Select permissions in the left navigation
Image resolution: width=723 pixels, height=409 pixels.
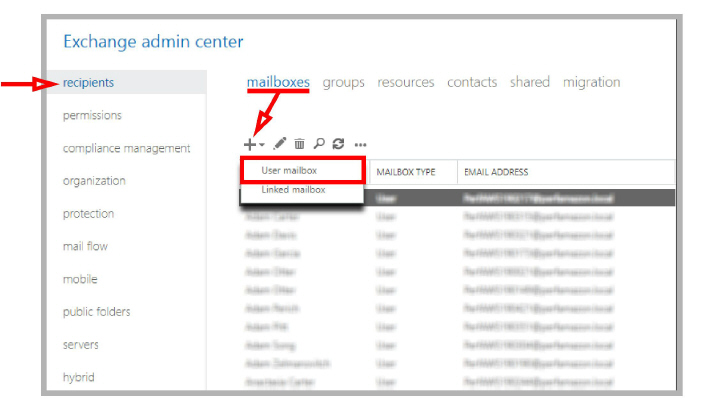tap(92, 115)
